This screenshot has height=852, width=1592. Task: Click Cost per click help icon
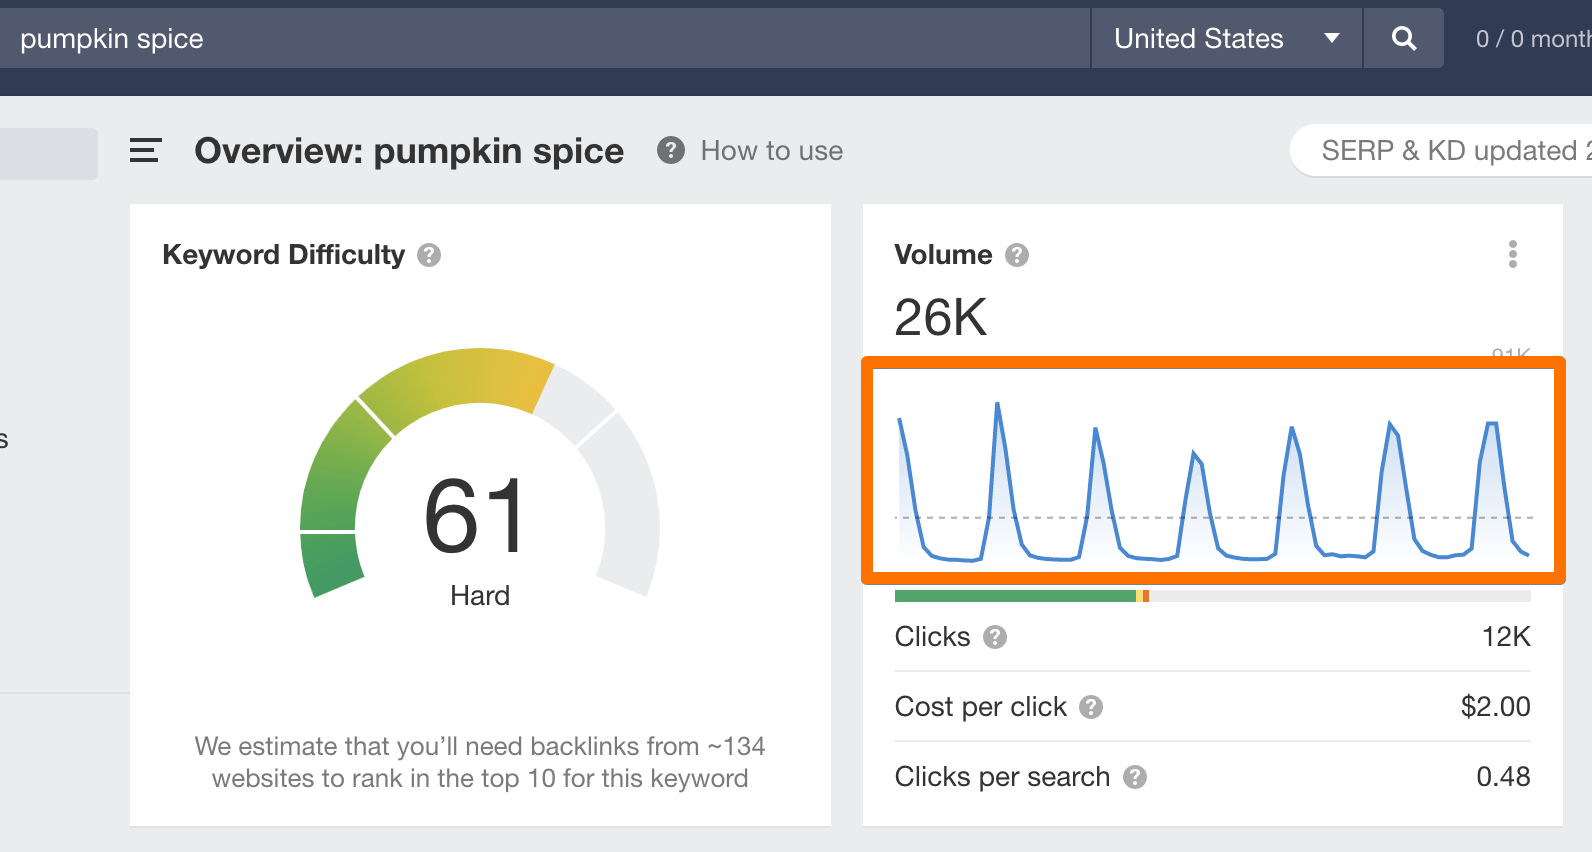[1091, 707]
